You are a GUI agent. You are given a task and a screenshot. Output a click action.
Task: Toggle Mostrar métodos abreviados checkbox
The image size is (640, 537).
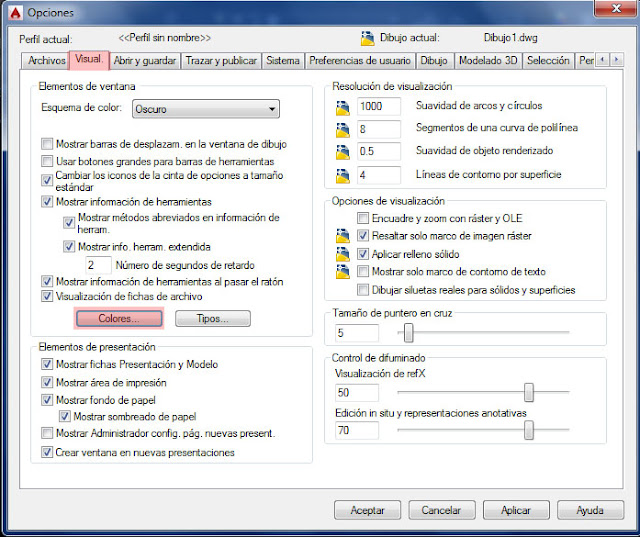(69, 223)
